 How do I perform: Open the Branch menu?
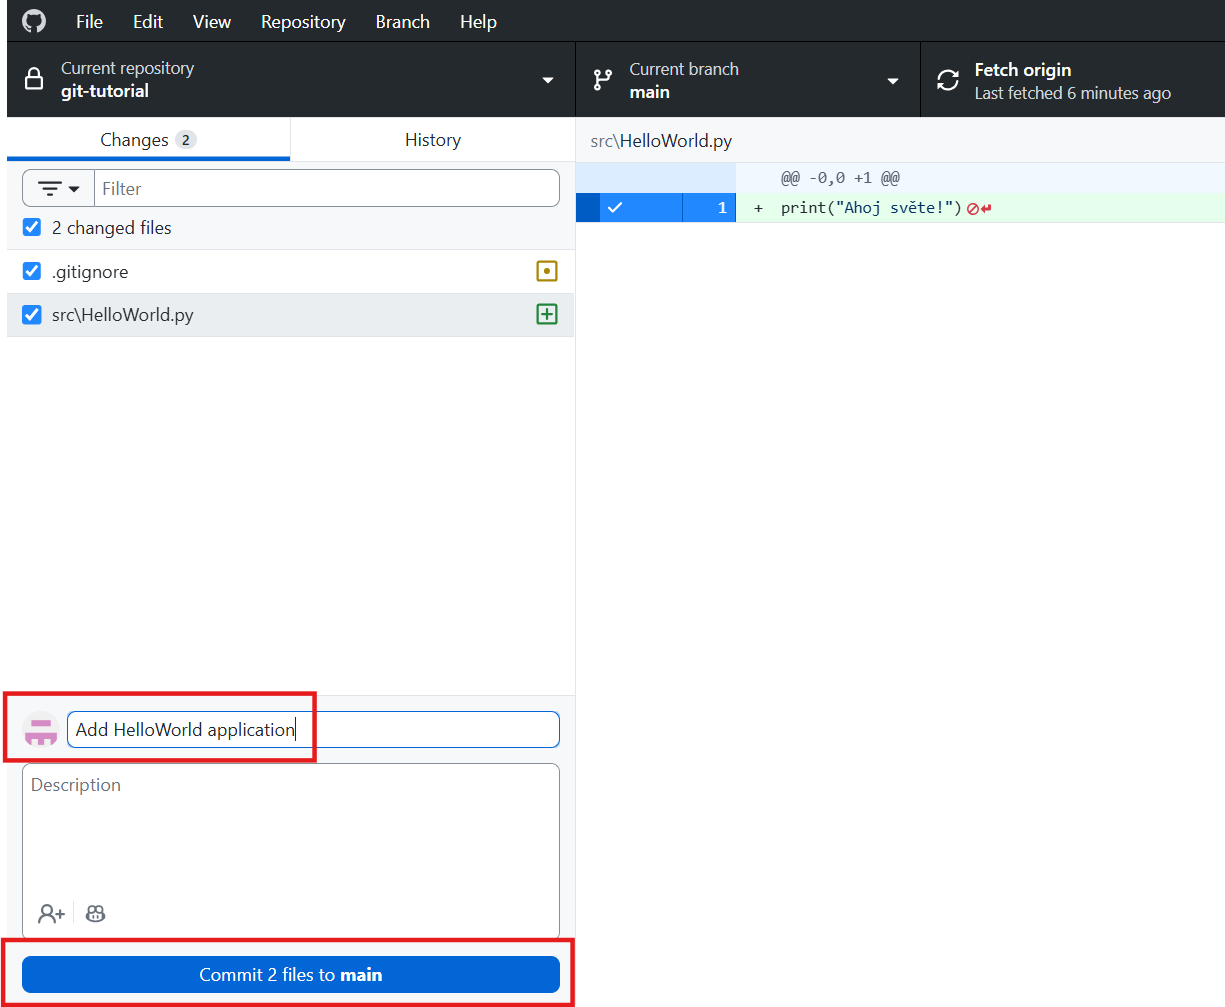click(402, 21)
